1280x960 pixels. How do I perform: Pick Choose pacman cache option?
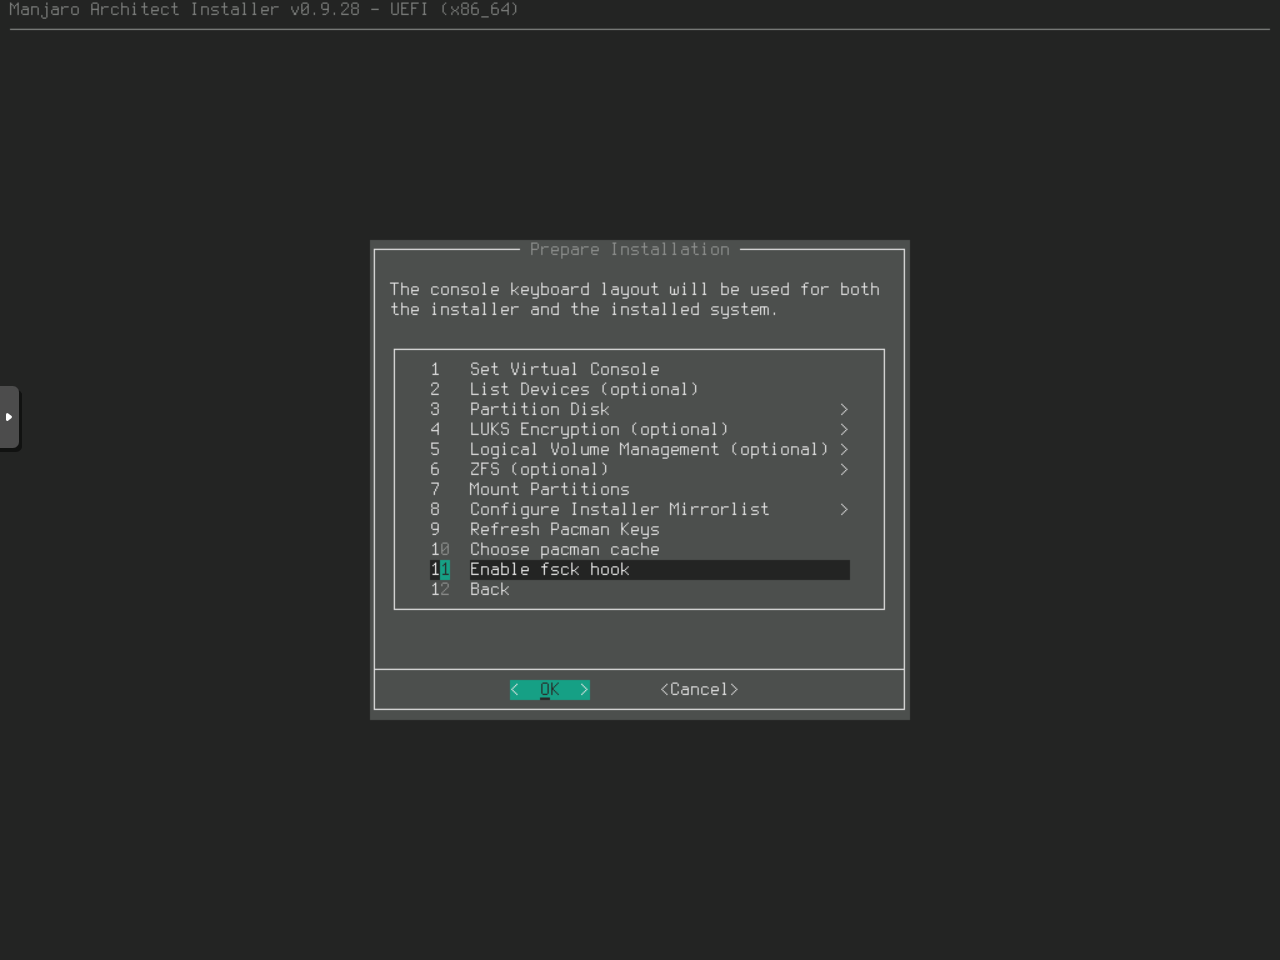[x=564, y=549]
